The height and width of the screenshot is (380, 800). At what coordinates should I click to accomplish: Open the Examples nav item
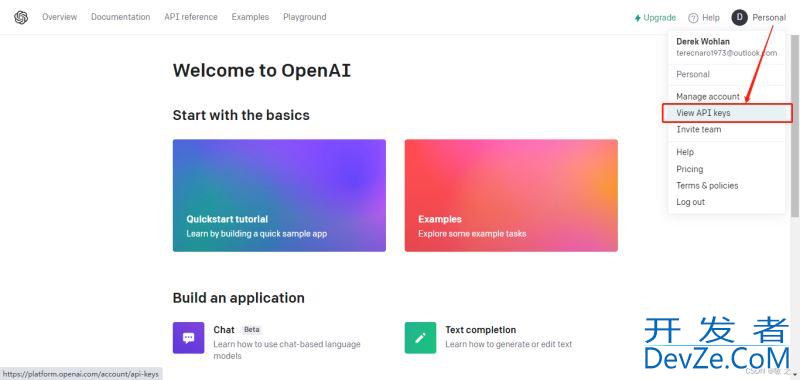pos(250,17)
